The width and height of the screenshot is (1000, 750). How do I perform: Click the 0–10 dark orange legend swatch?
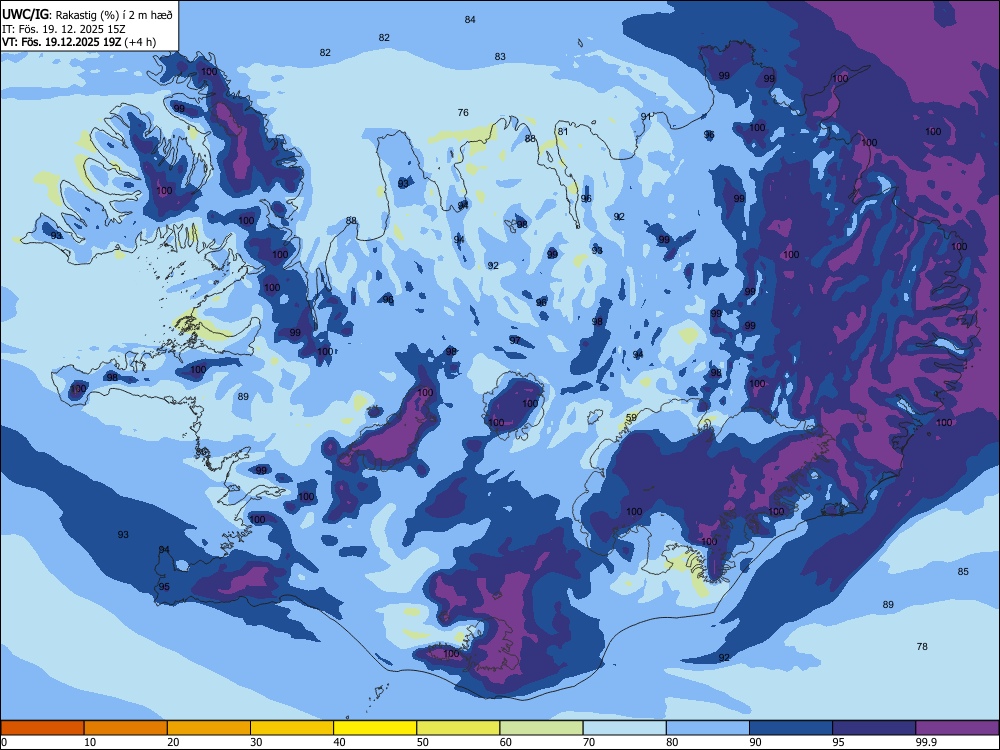point(42,728)
